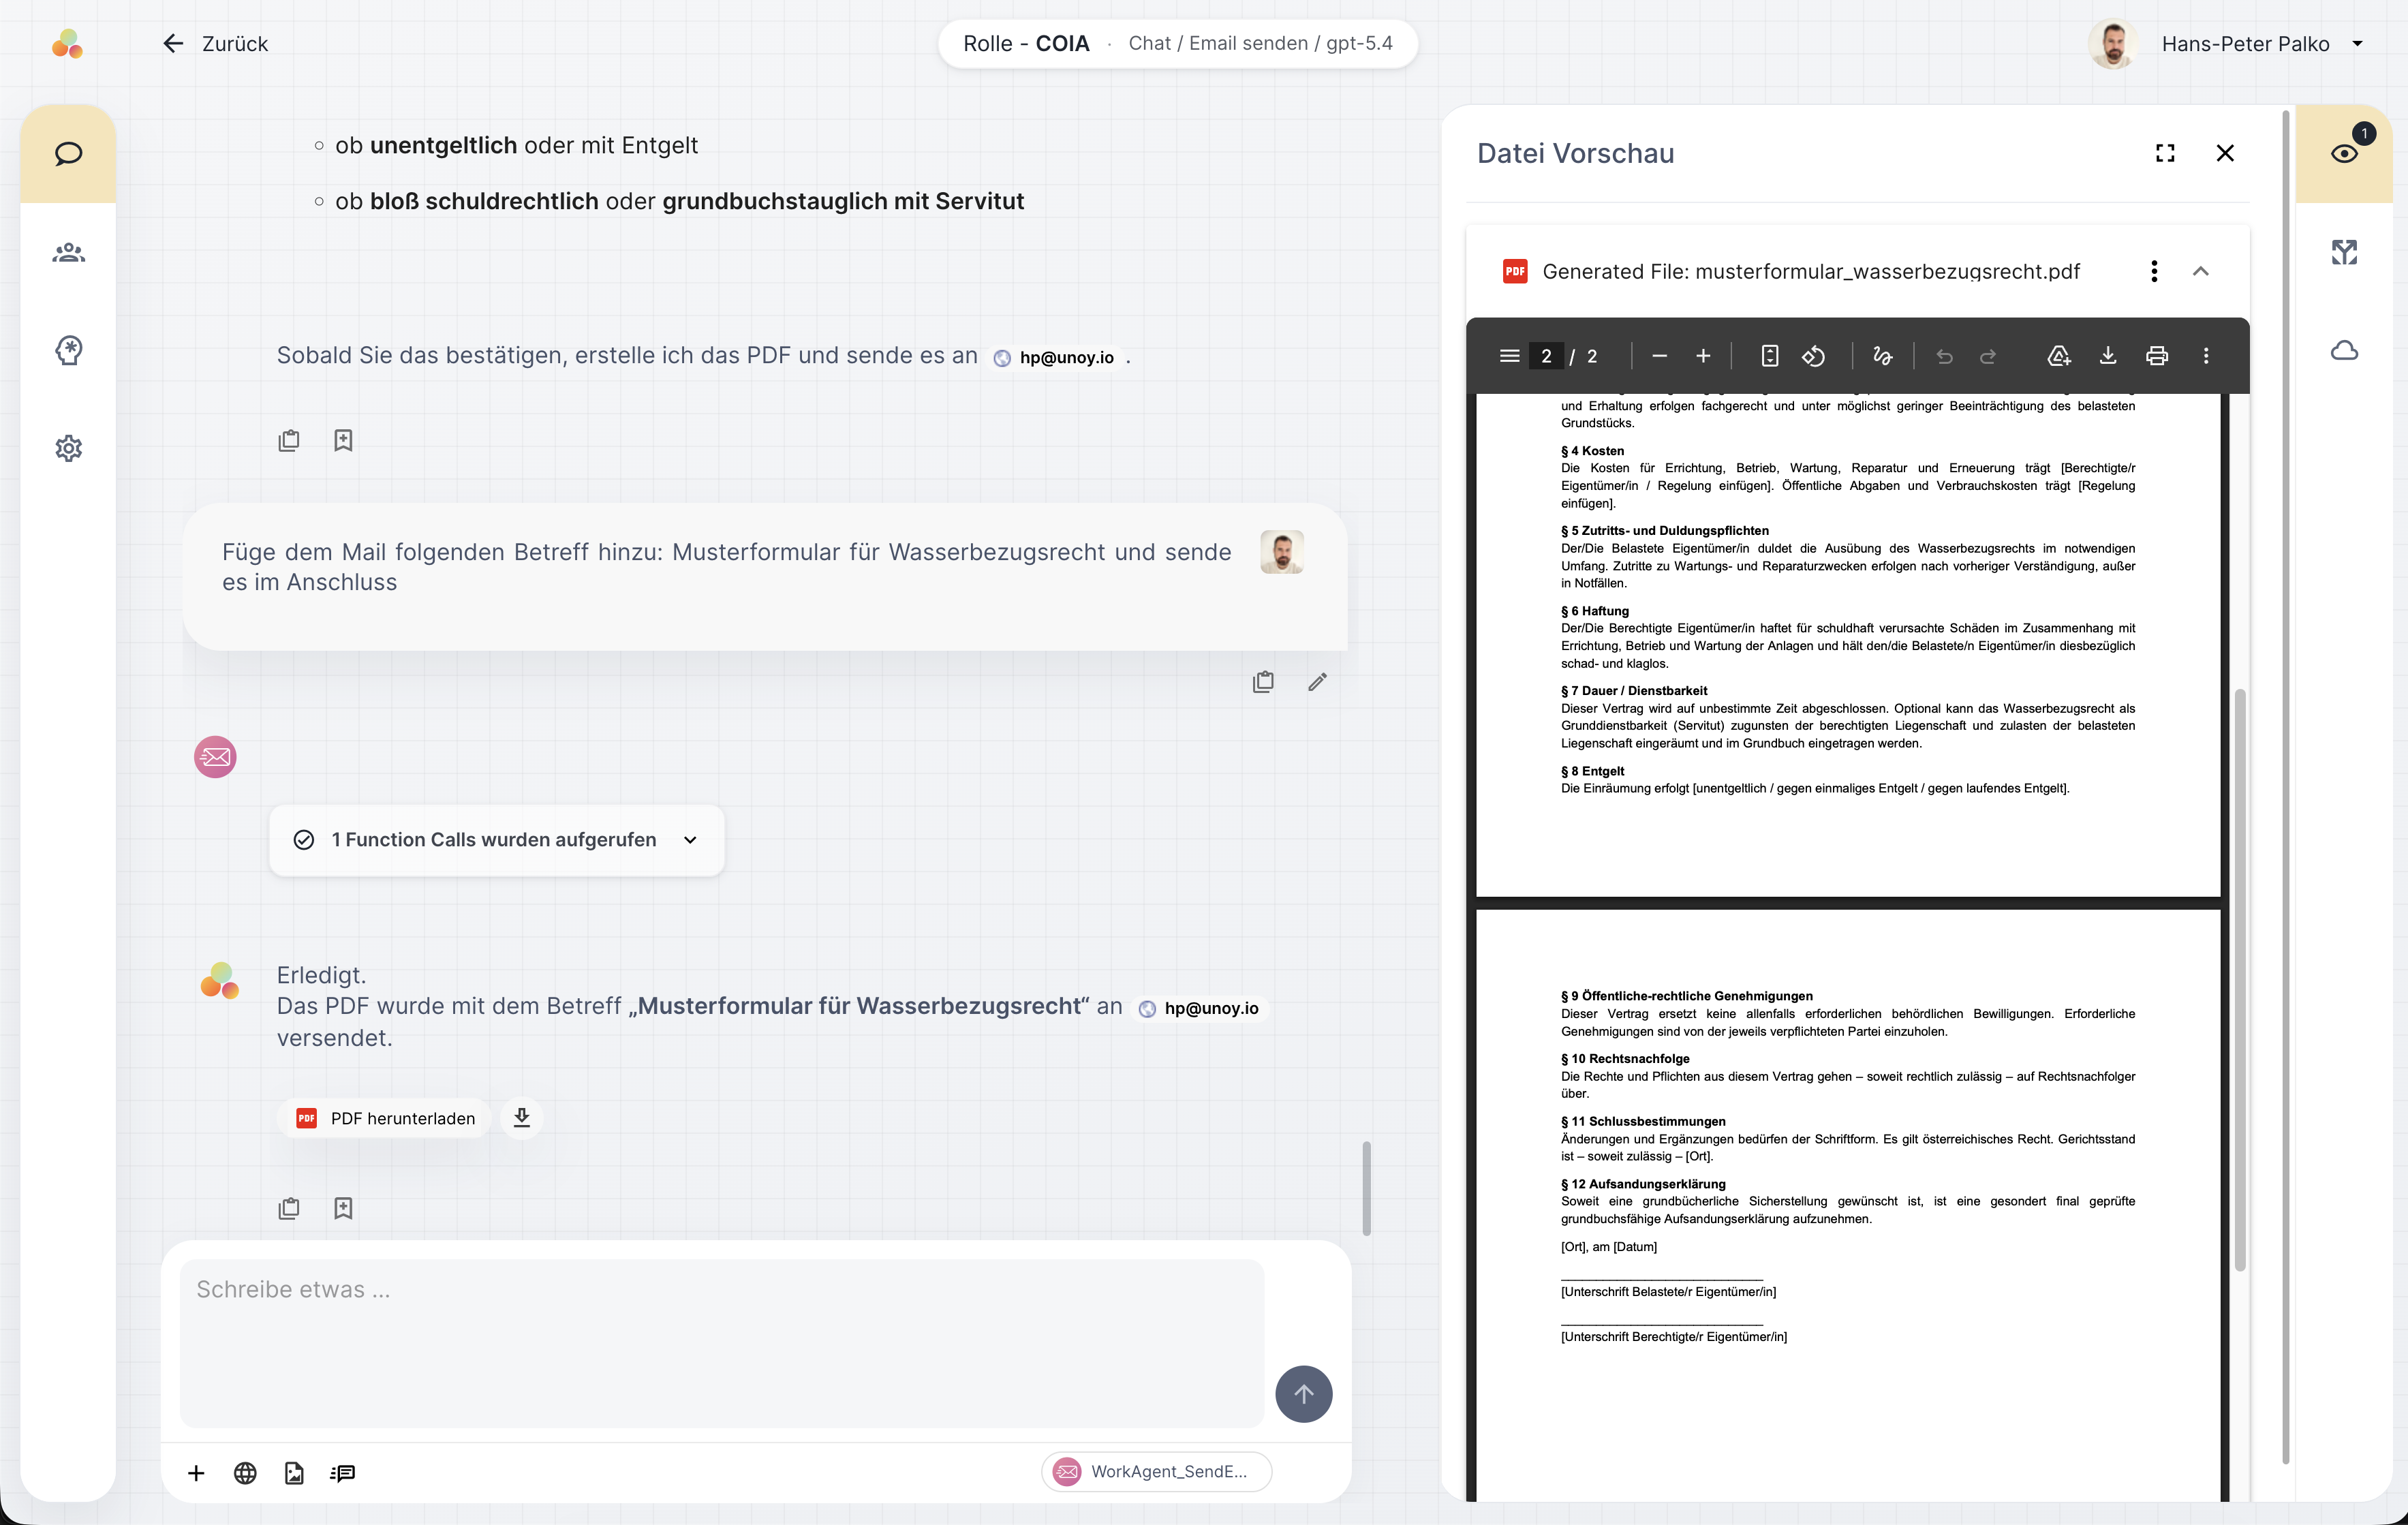
Task: Click the file image icon below the input
Action: click(294, 1473)
